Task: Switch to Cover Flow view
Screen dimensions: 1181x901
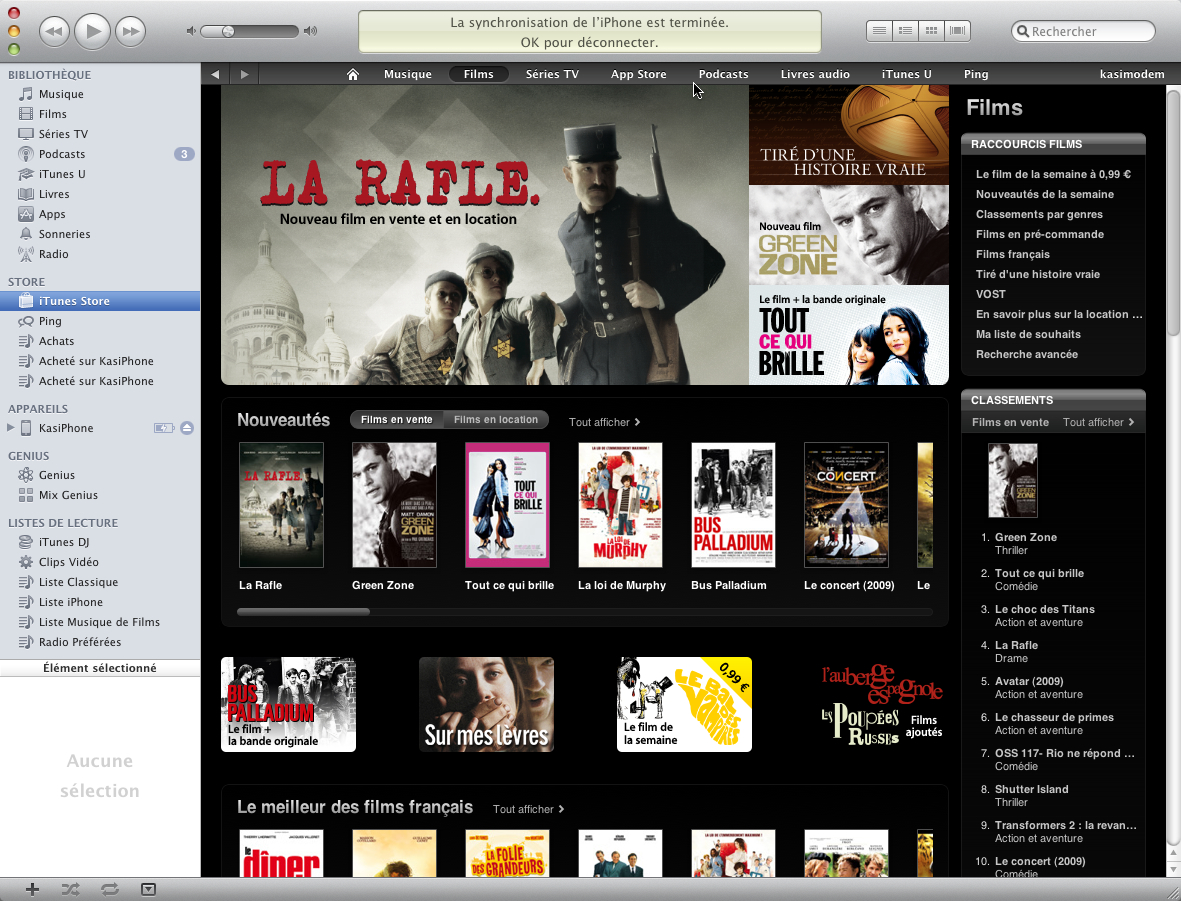Action: [958, 31]
